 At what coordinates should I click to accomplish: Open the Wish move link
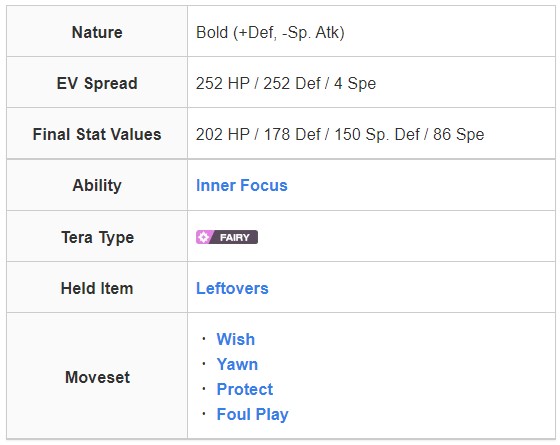pyautogui.click(x=236, y=339)
